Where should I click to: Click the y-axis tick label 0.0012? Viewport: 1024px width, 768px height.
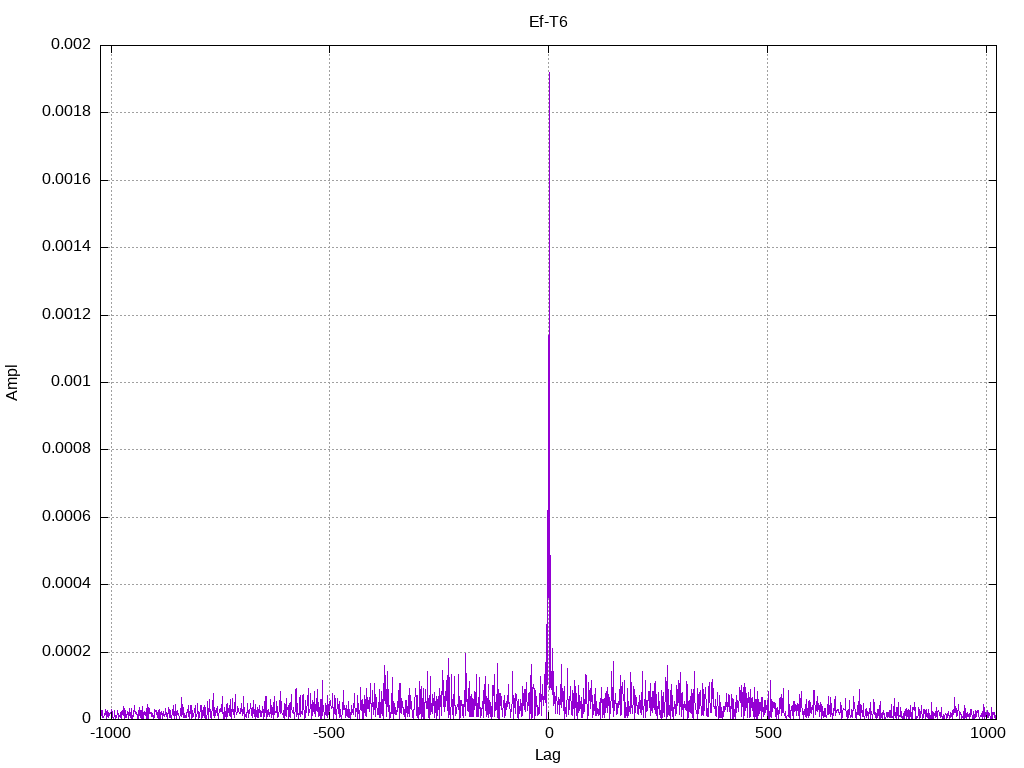[x=66, y=315]
